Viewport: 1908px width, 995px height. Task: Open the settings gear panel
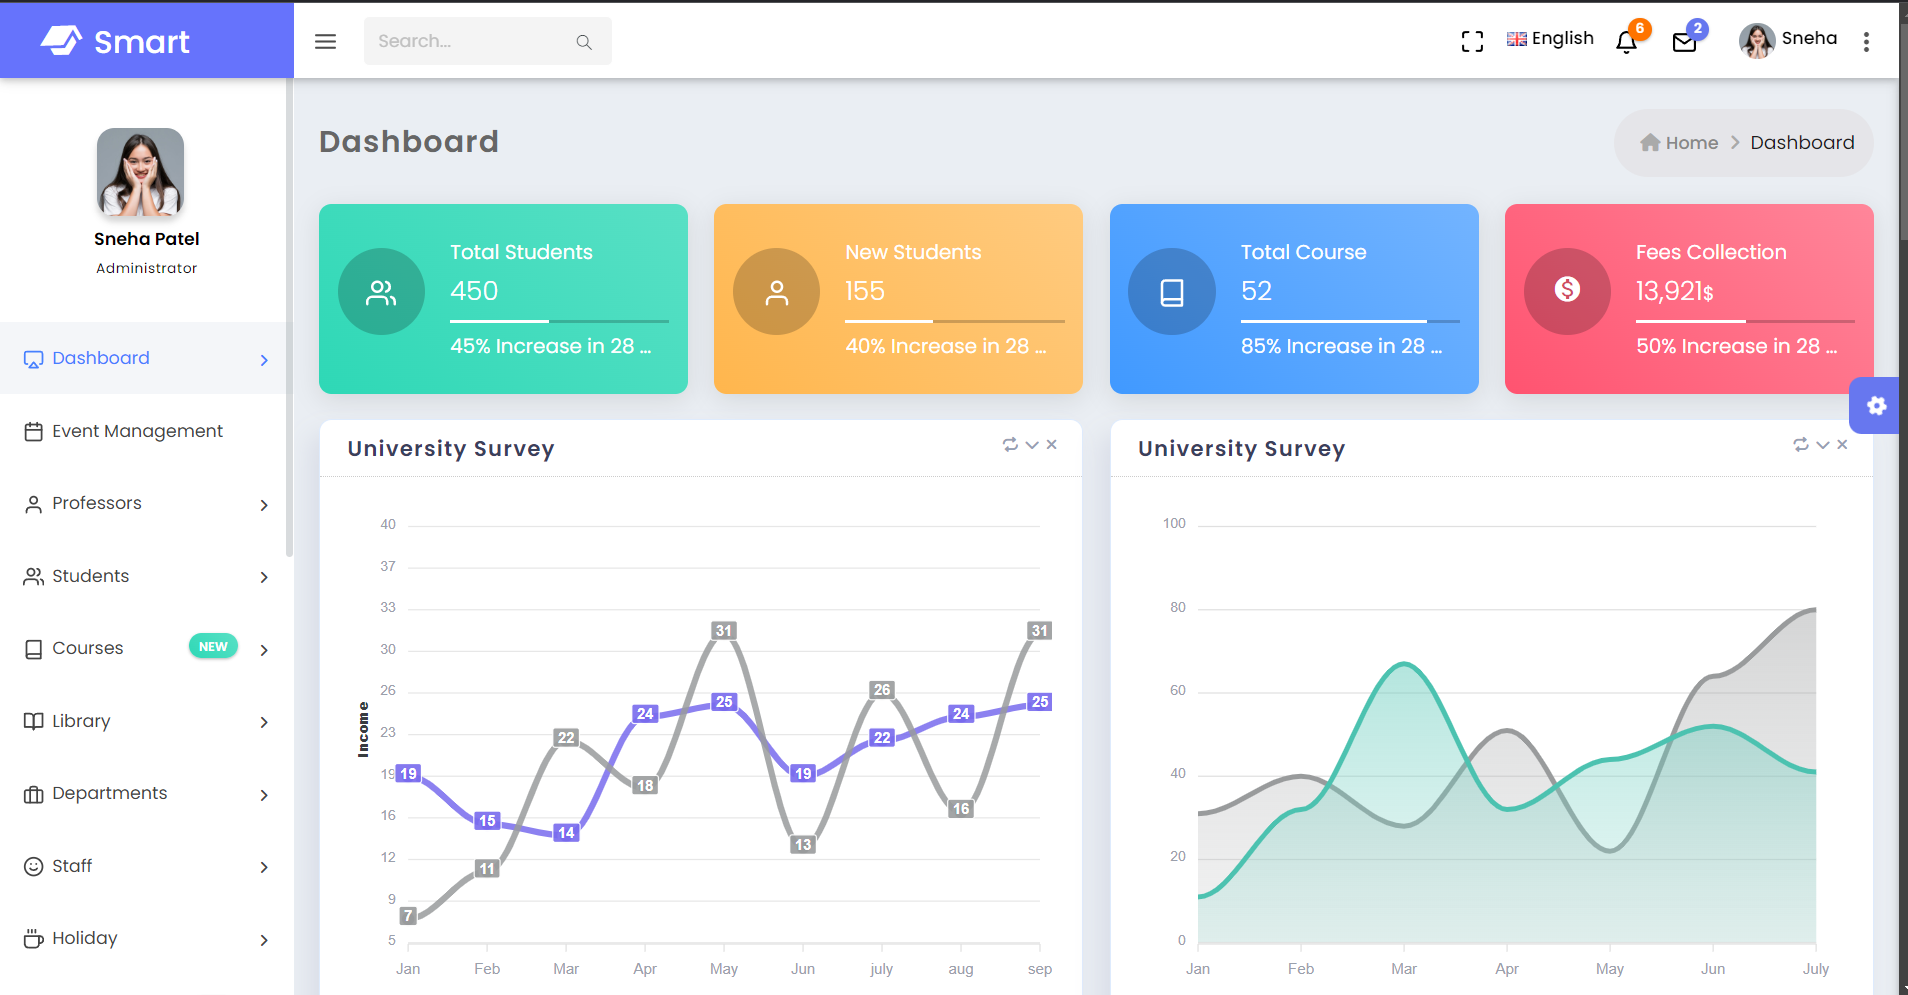[x=1876, y=405]
